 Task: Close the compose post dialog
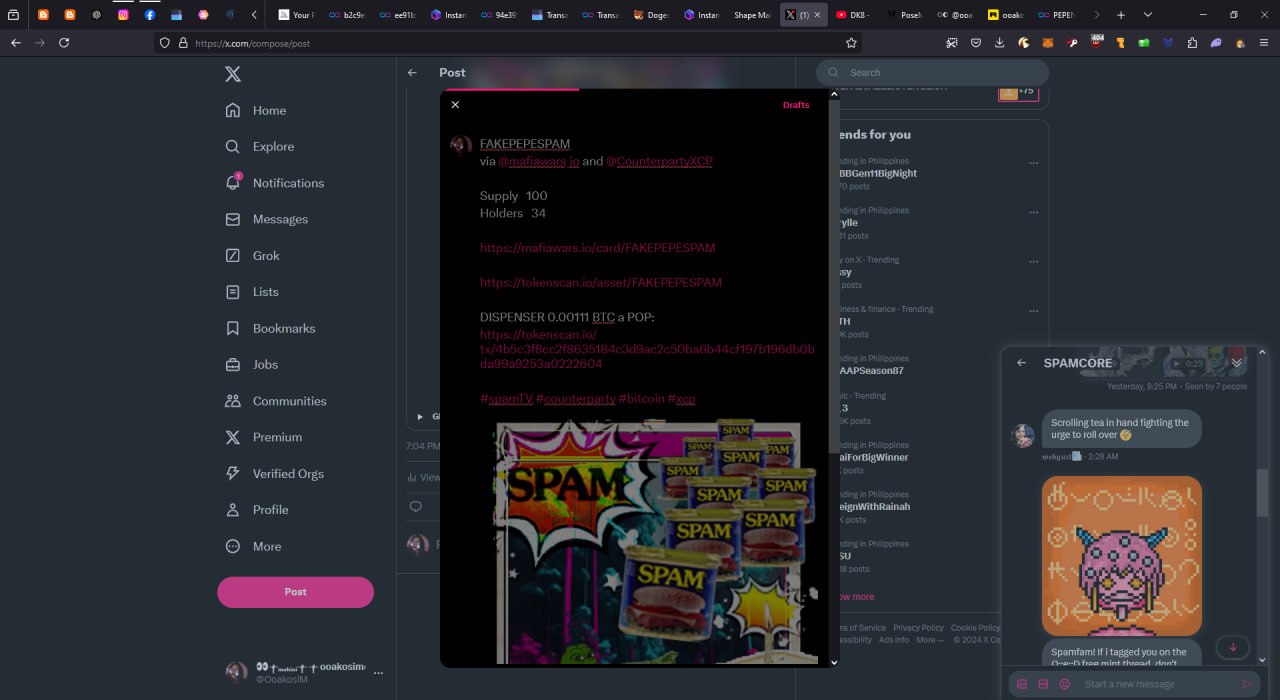(455, 105)
